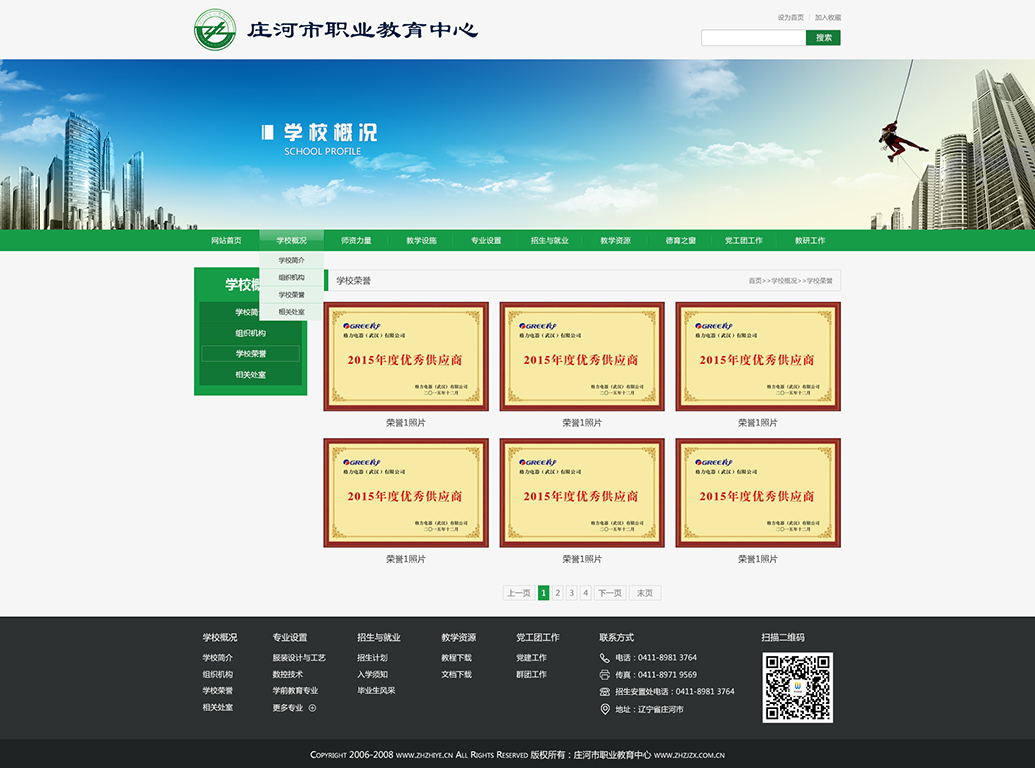Click the 服装设计与工艺 link in the footer
This screenshot has height=768, width=1035.
pos(299,658)
